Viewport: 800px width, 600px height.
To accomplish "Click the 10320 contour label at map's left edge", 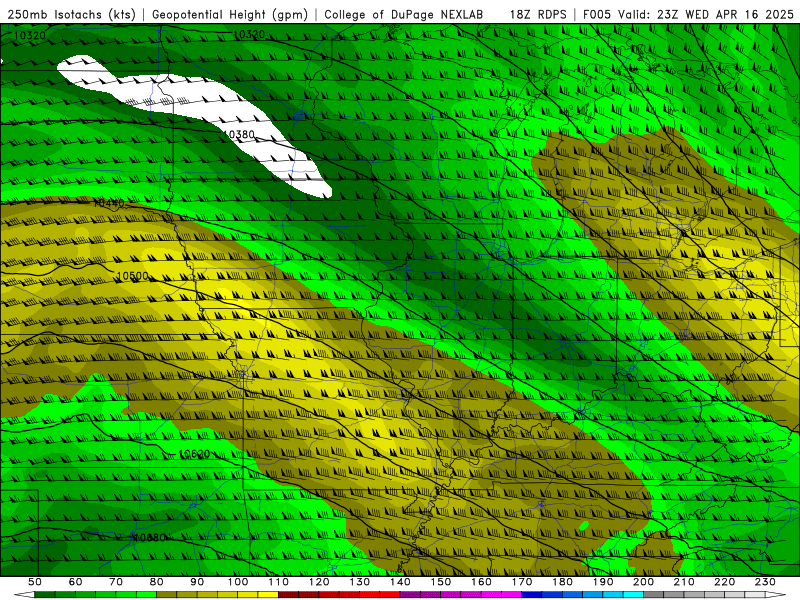I will (30, 36).
